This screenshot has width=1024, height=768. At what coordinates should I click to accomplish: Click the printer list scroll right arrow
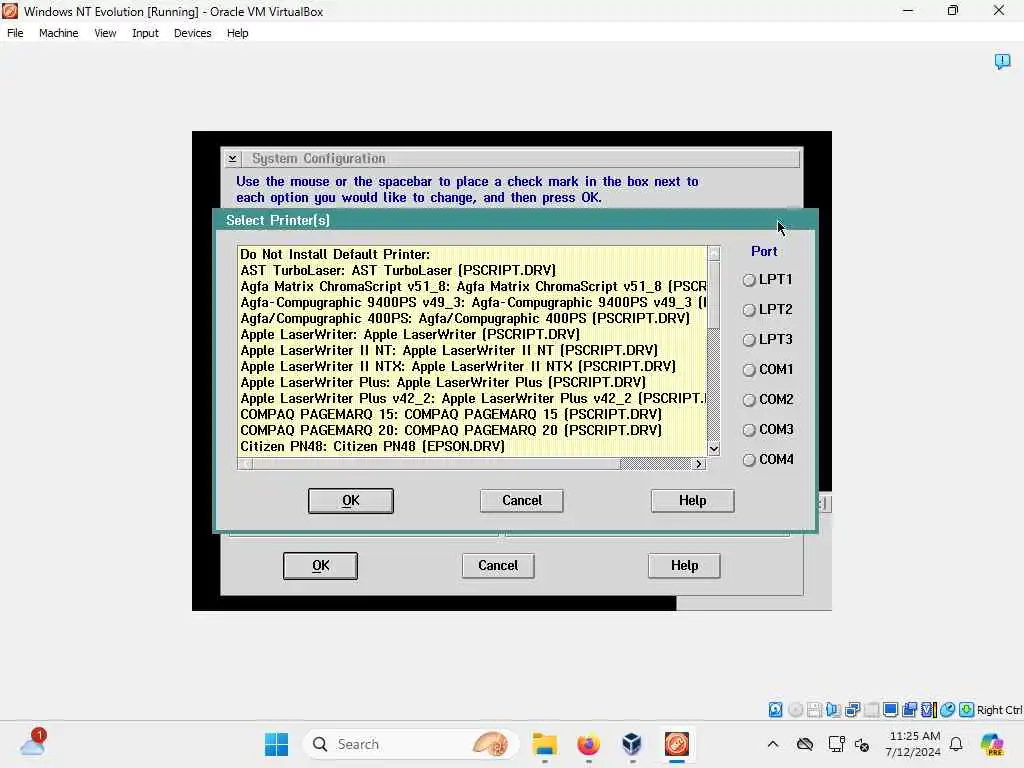pyautogui.click(x=699, y=464)
